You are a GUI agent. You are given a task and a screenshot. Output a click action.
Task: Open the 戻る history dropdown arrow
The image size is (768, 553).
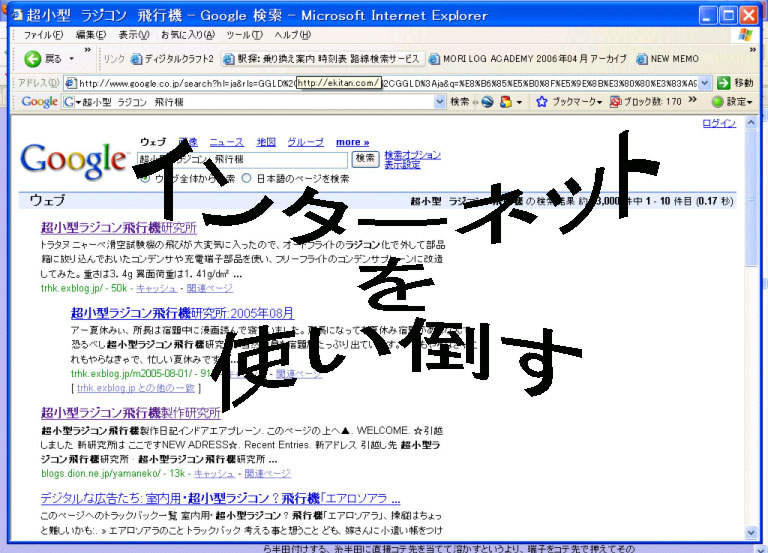click(72, 59)
